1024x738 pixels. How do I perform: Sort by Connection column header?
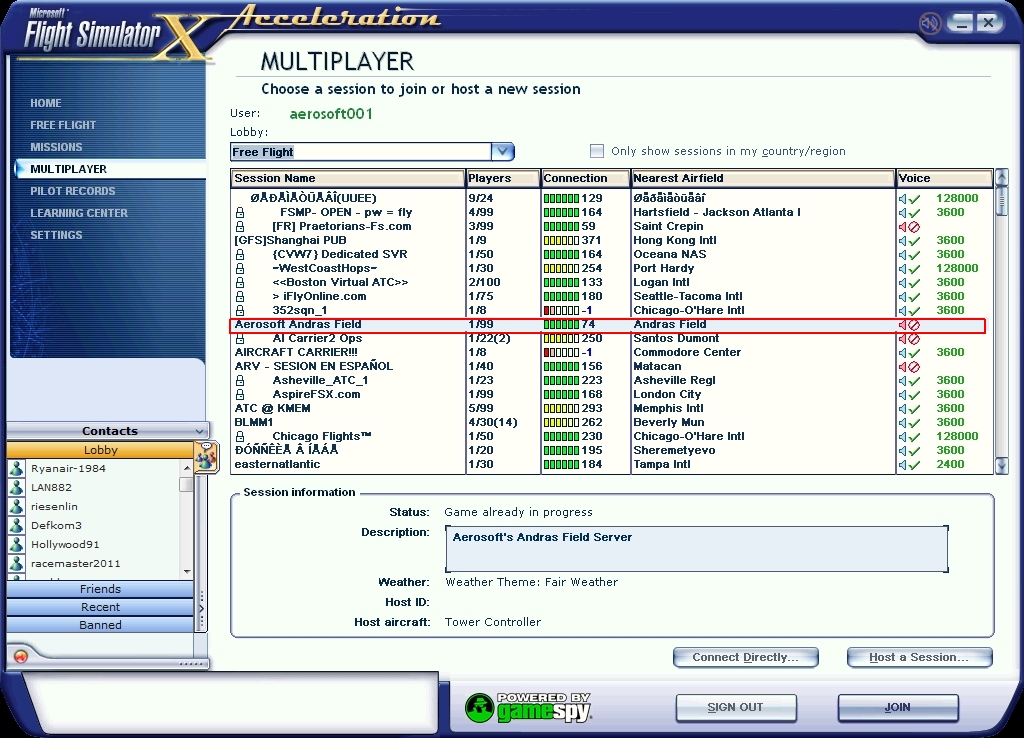click(x=585, y=178)
